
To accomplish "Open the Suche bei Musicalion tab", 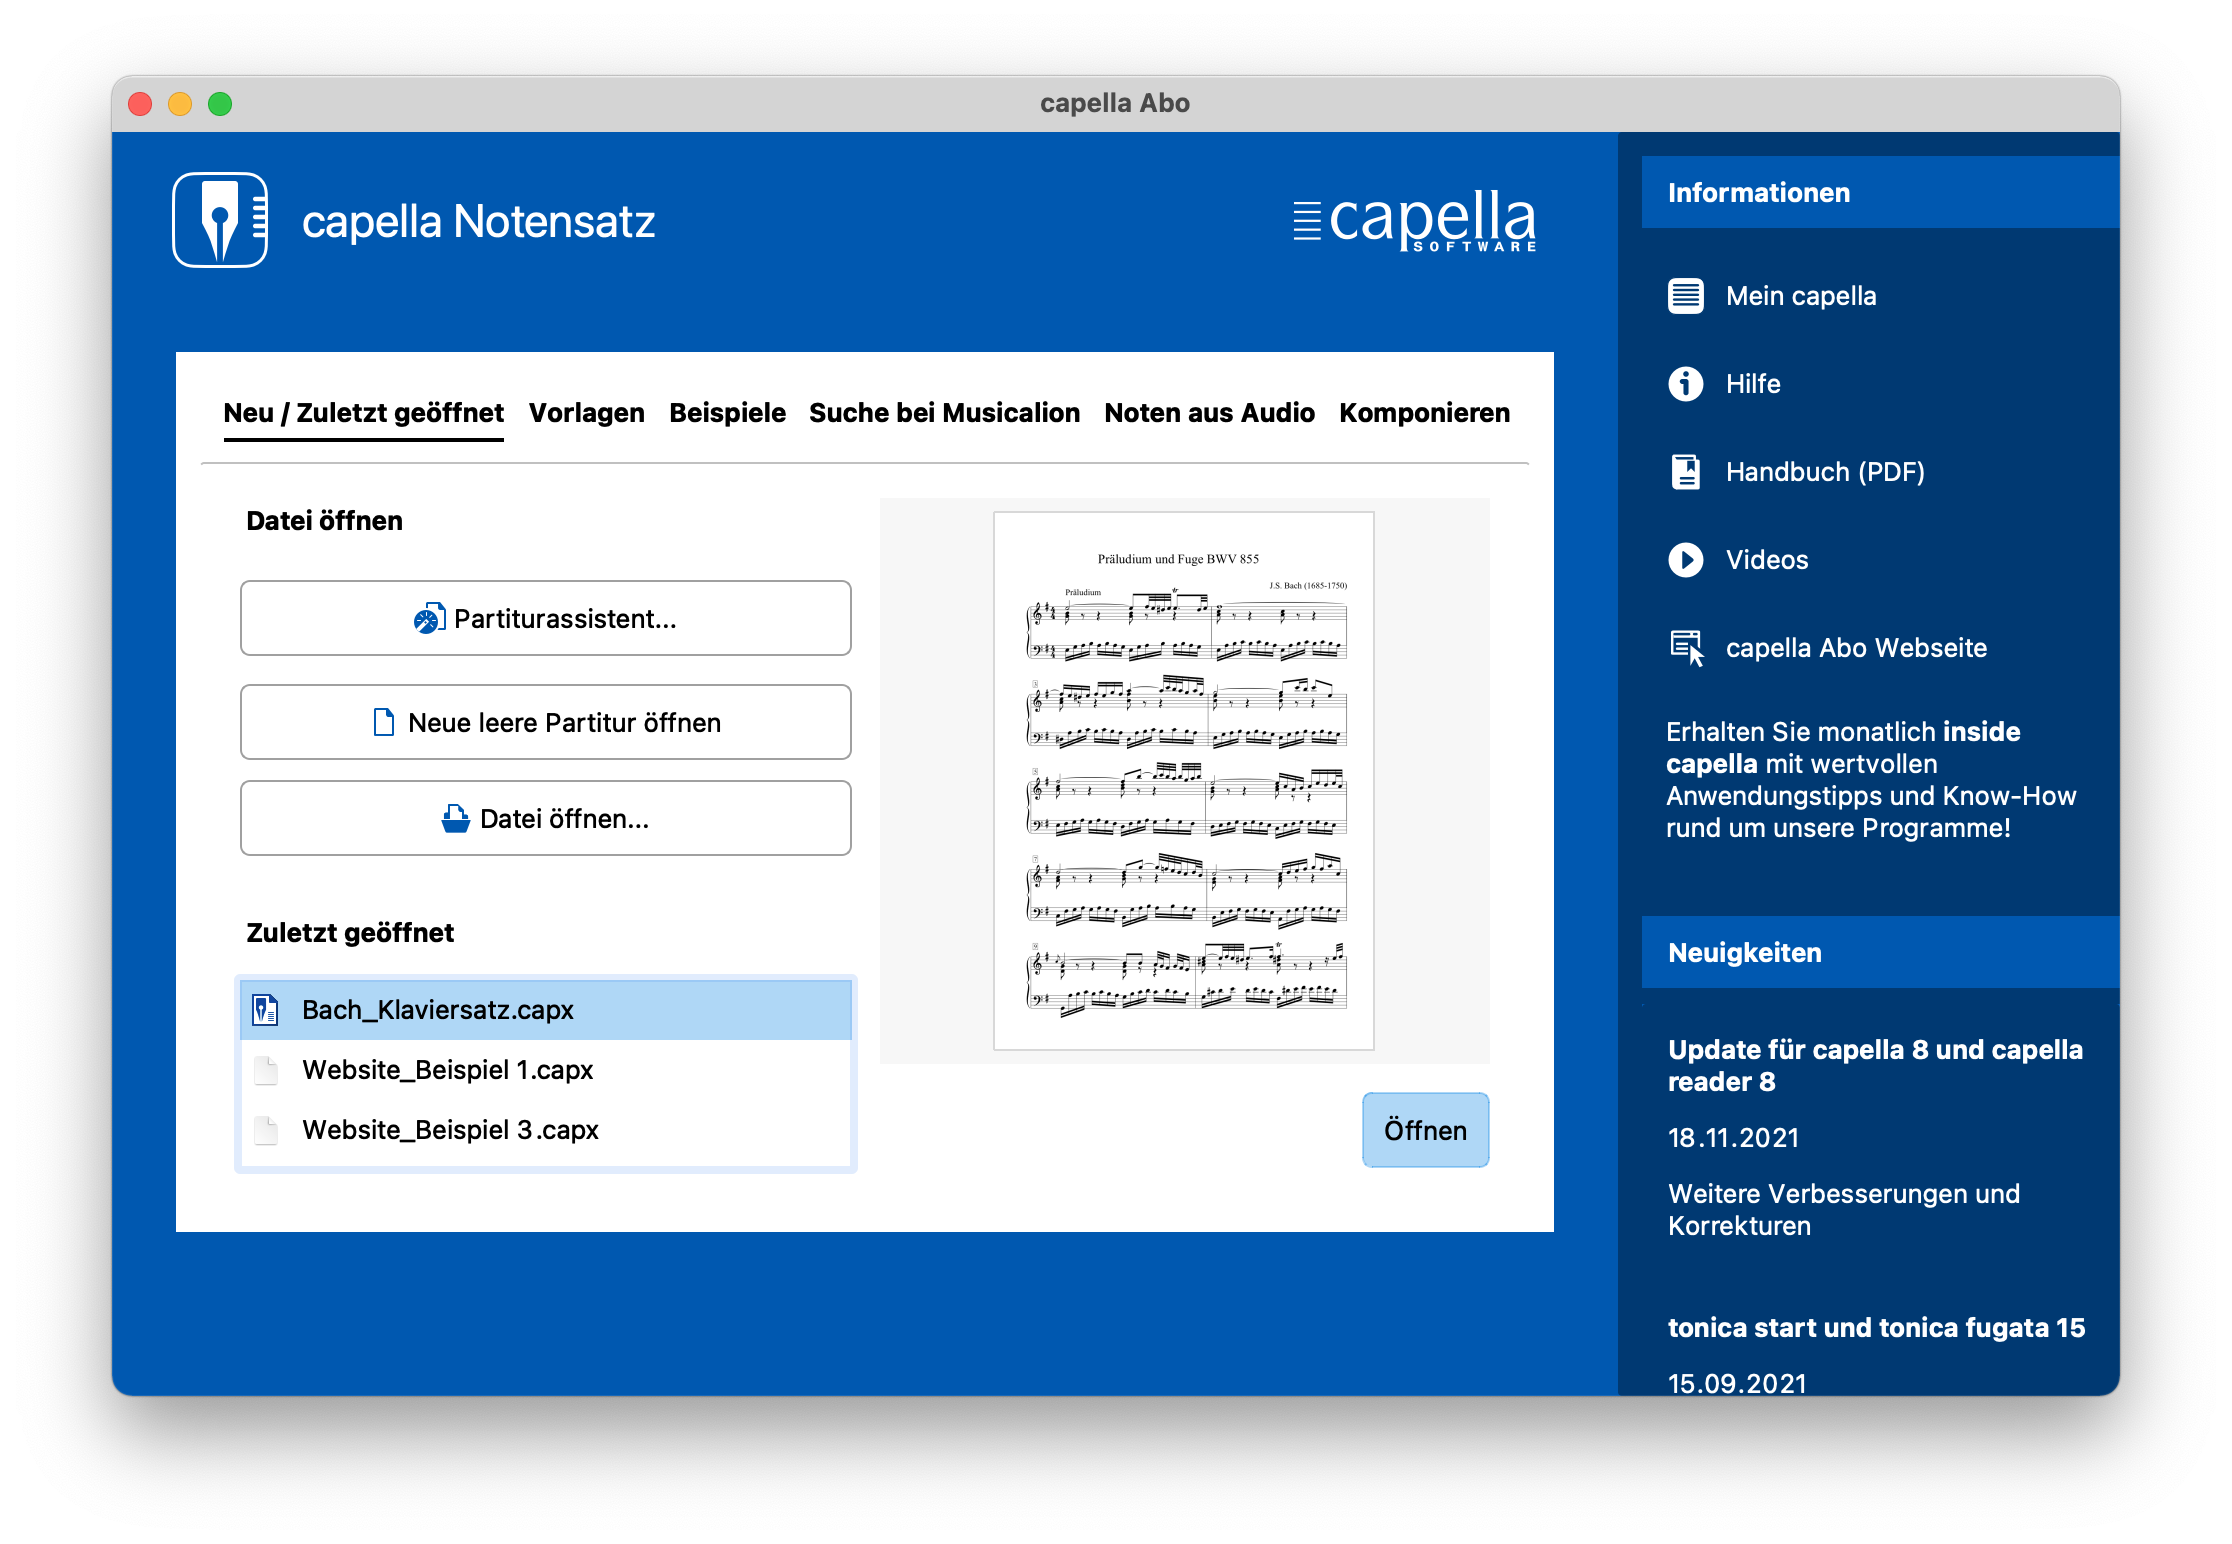I will pos(944,413).
